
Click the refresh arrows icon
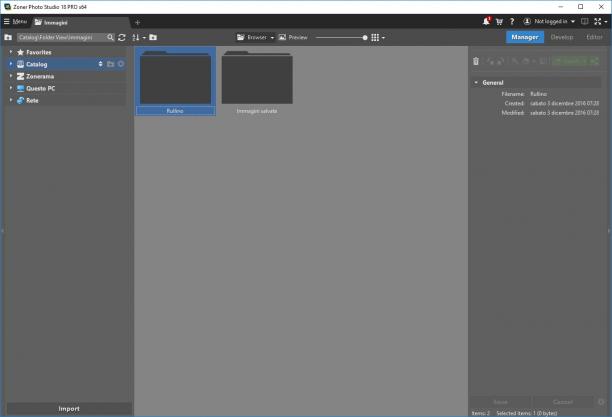pos(122,37)
